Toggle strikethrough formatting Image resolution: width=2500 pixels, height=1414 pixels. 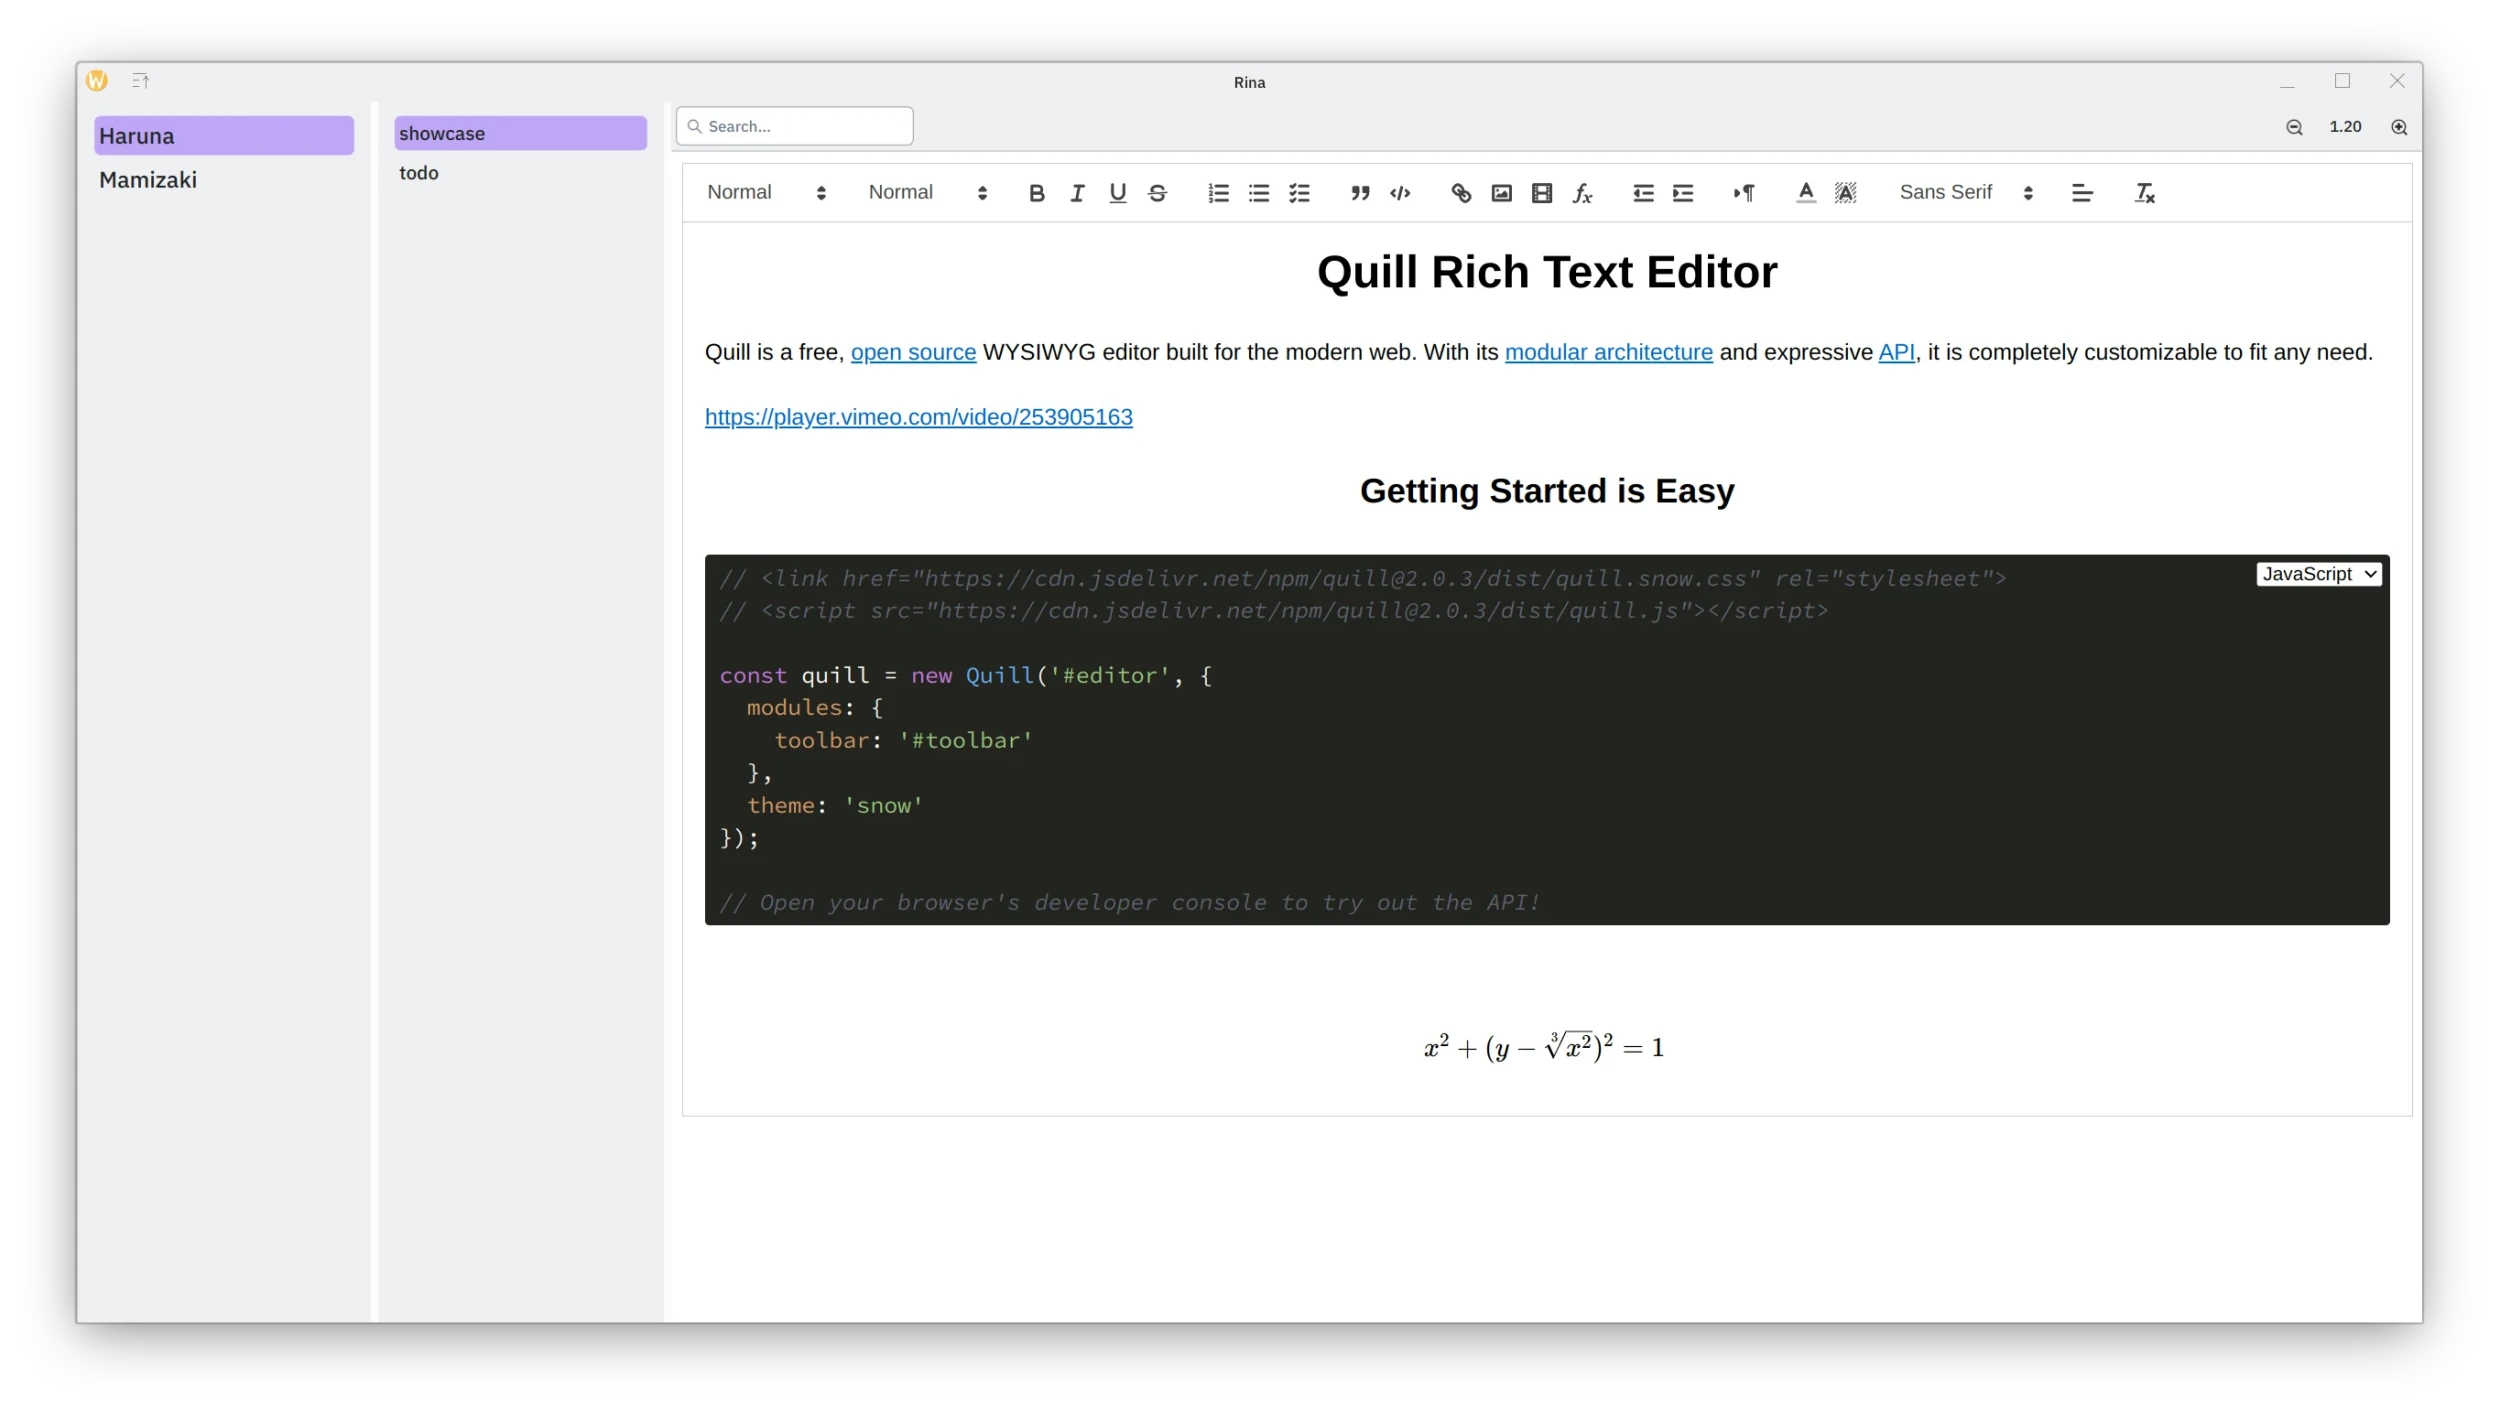click(1157, 193)
